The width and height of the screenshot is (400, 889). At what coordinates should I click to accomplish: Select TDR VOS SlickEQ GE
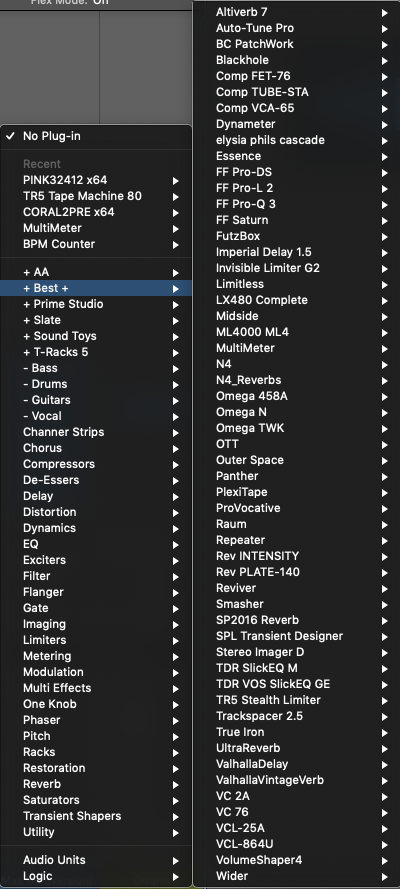(296, 684)
